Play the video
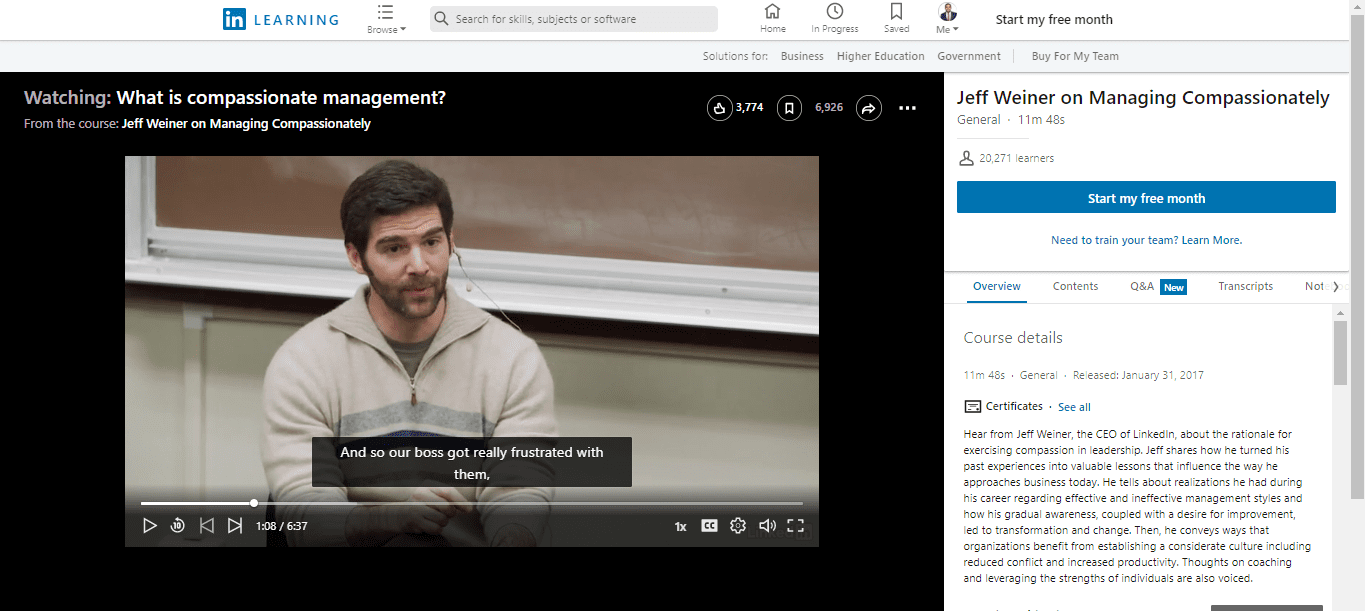 click(150, 525)
